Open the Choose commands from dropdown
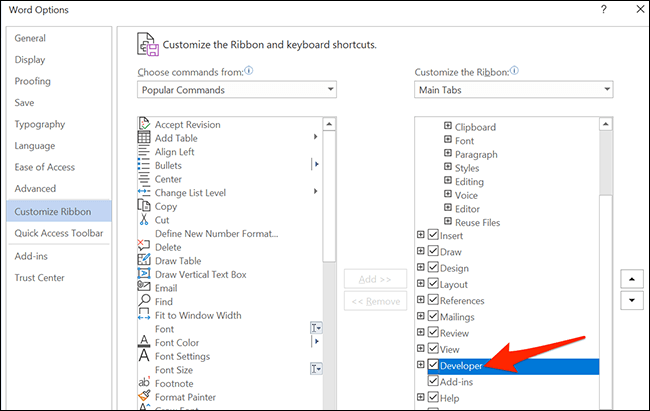 tap(237, 90)
